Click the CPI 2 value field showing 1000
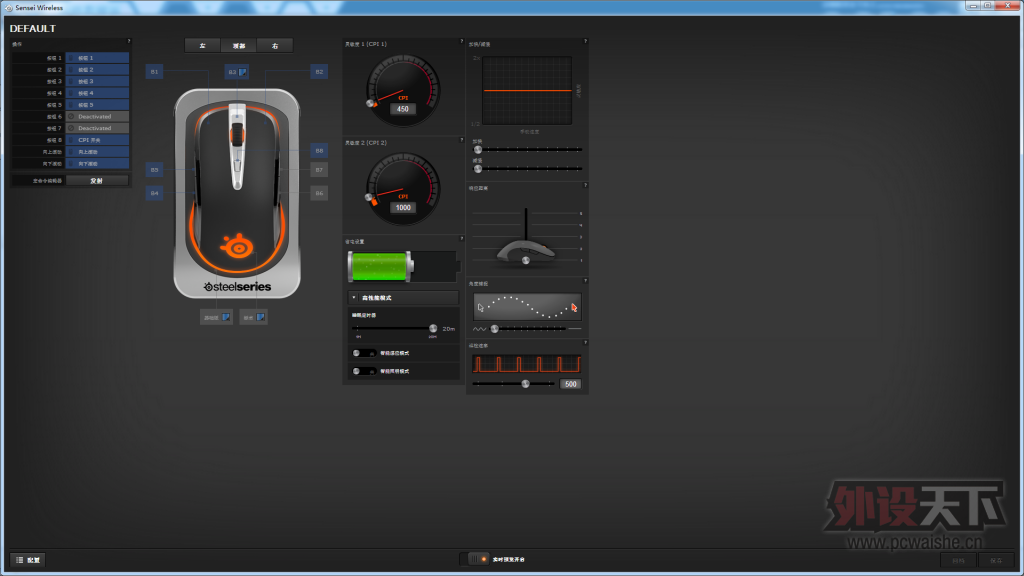Viewport: 1024px width, 576px height. click(403, 208)
